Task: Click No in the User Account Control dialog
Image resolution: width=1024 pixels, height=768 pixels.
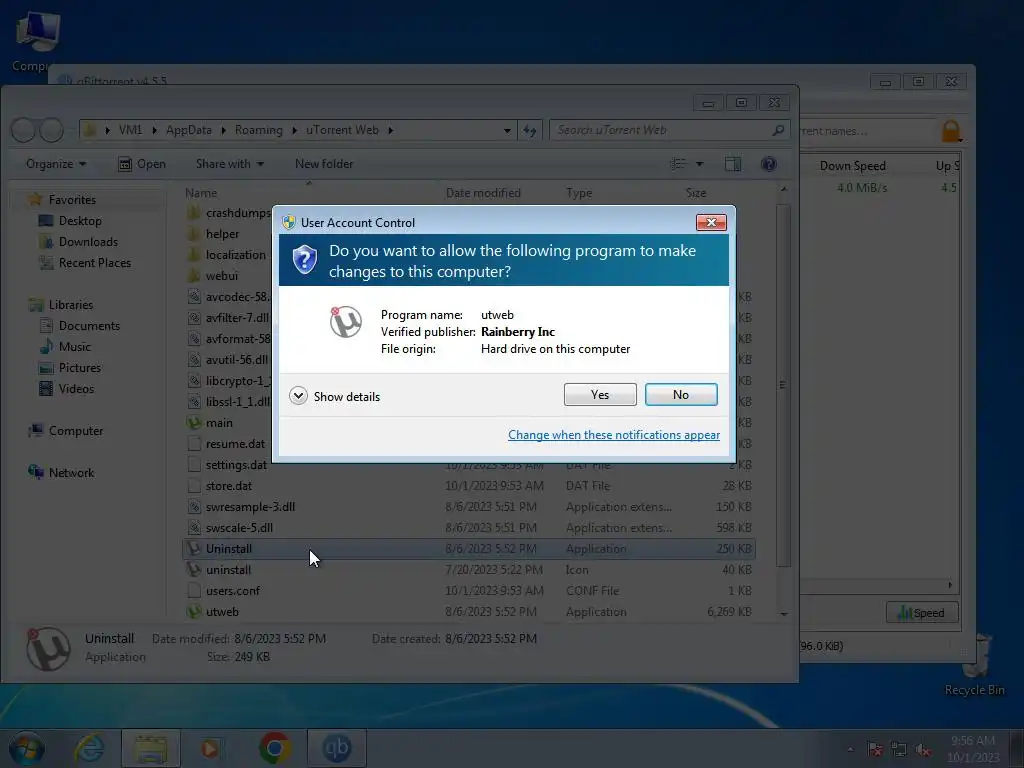Action: click(x=680, y=394)
